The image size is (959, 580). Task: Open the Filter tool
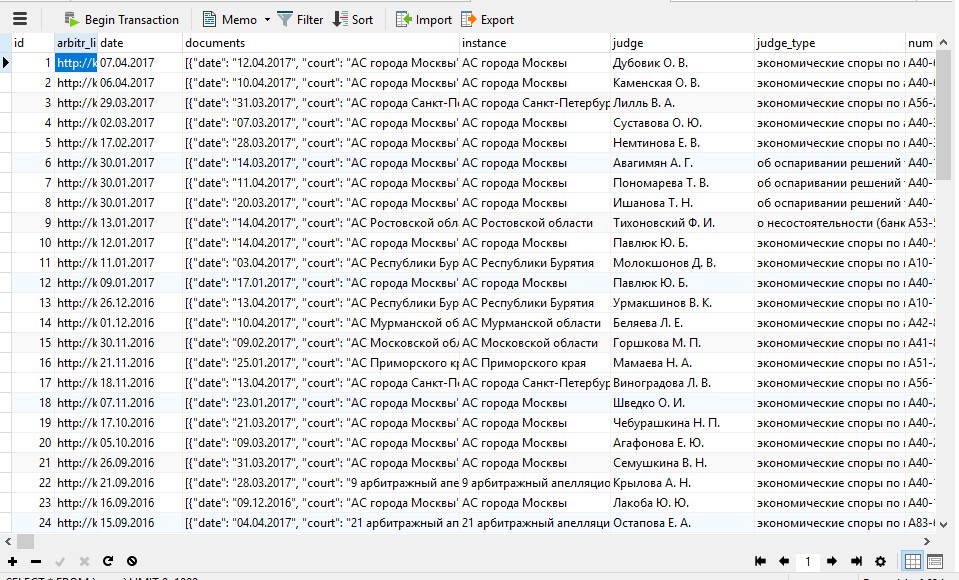coord(300,20)
